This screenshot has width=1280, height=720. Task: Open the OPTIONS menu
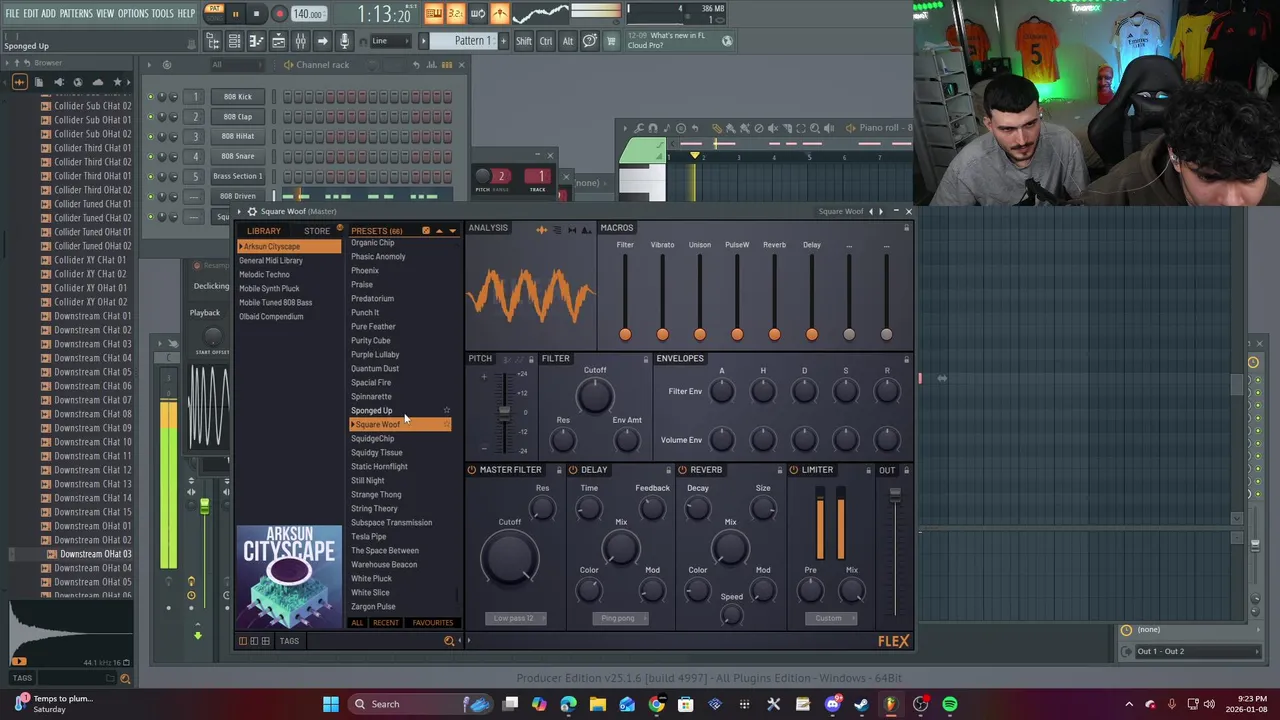tap(133, 14)
